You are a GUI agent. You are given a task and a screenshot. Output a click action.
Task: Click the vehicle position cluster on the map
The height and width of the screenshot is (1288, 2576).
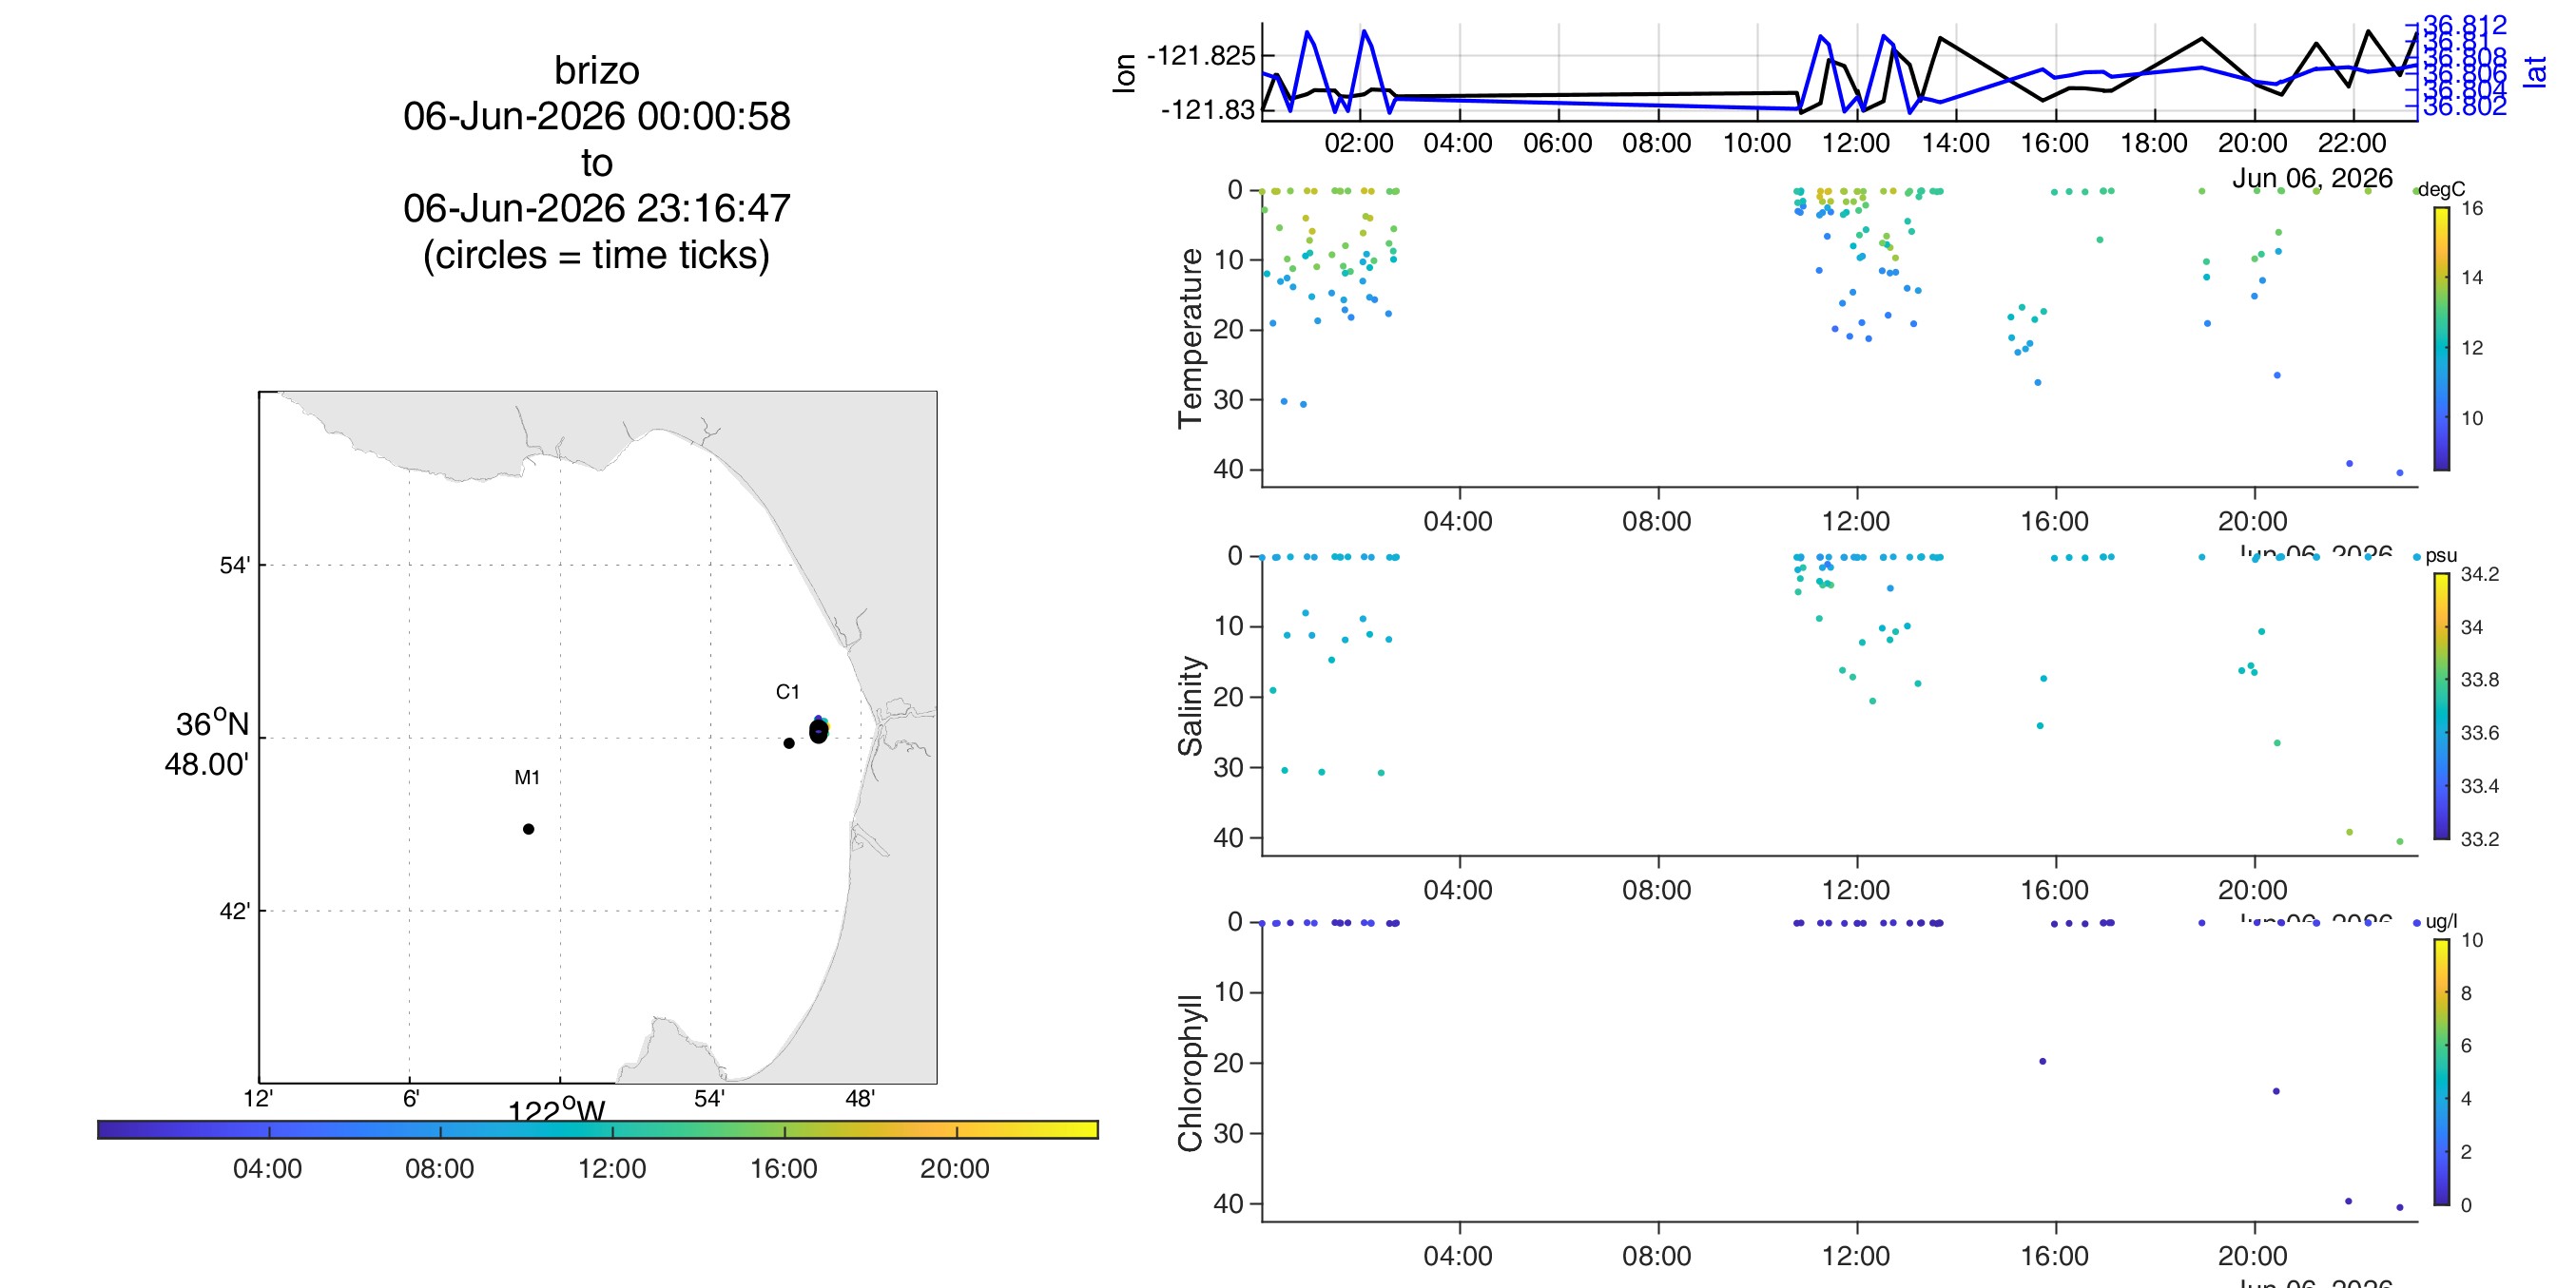[x=819, y=731]
